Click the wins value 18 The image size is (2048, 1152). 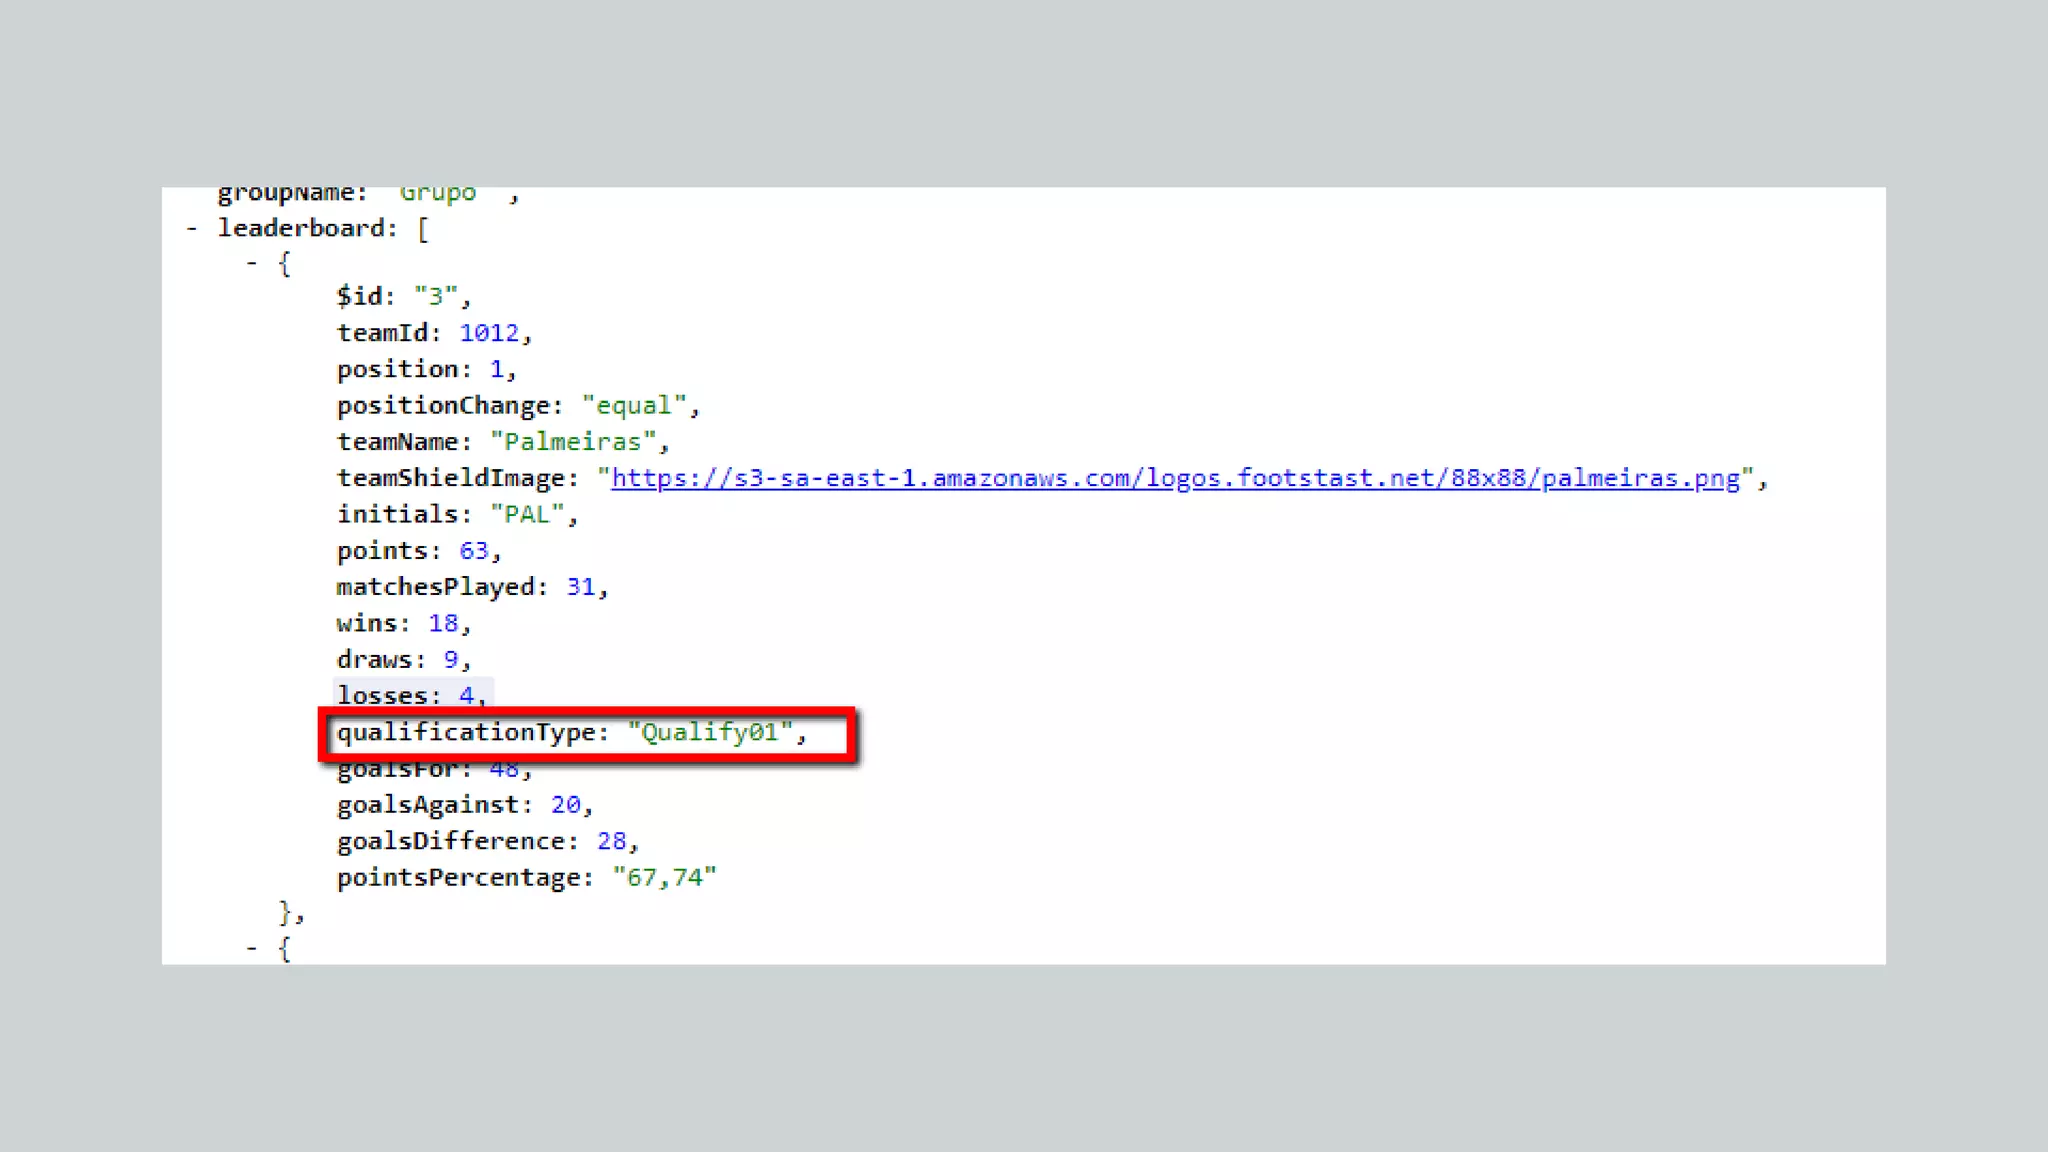pos(443,623)
